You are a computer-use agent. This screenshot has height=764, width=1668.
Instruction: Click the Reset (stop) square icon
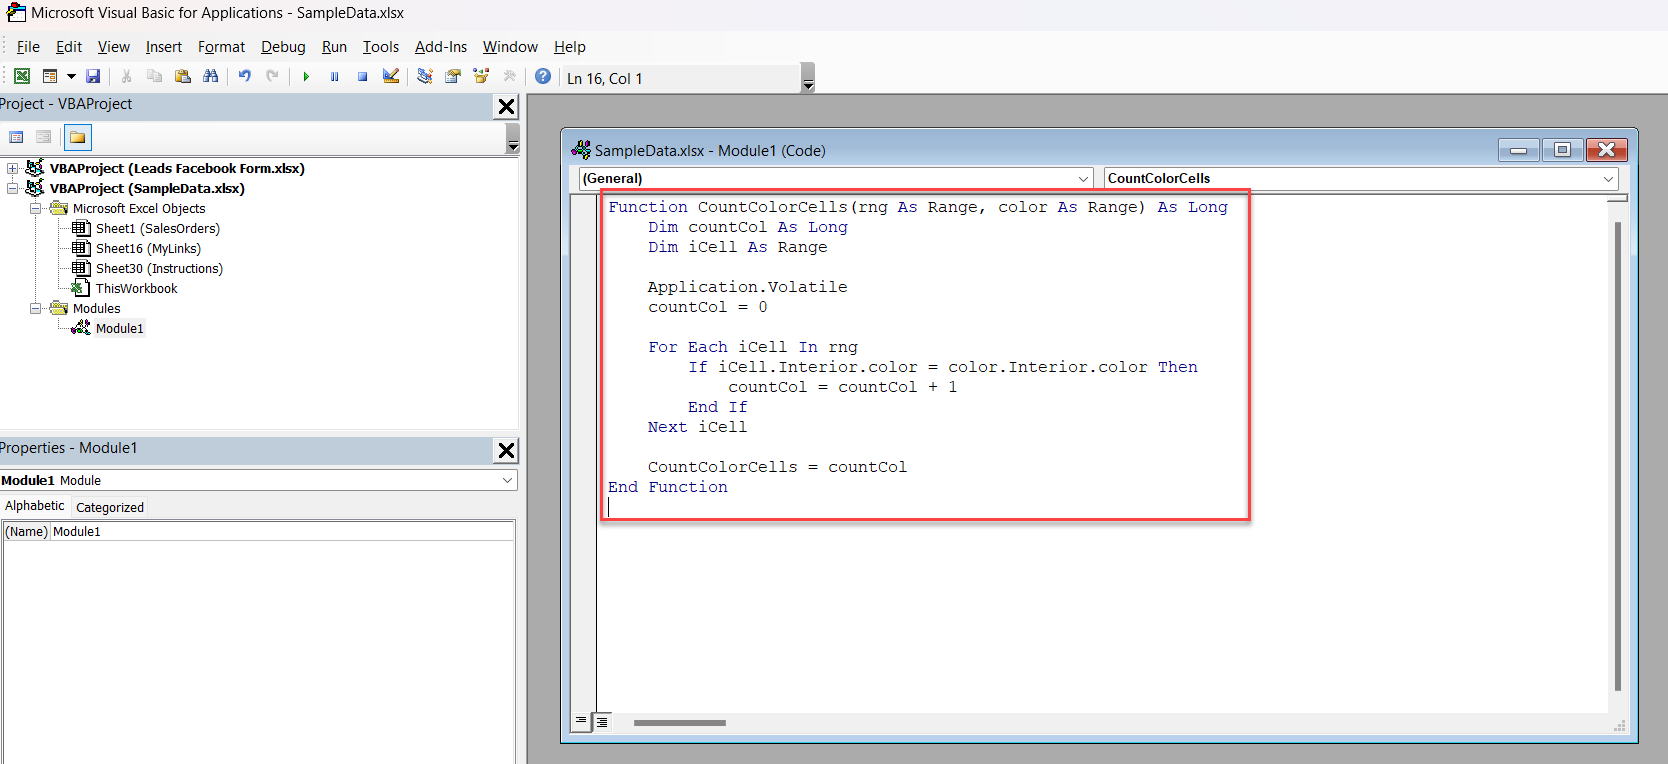(x=362, y=76)
